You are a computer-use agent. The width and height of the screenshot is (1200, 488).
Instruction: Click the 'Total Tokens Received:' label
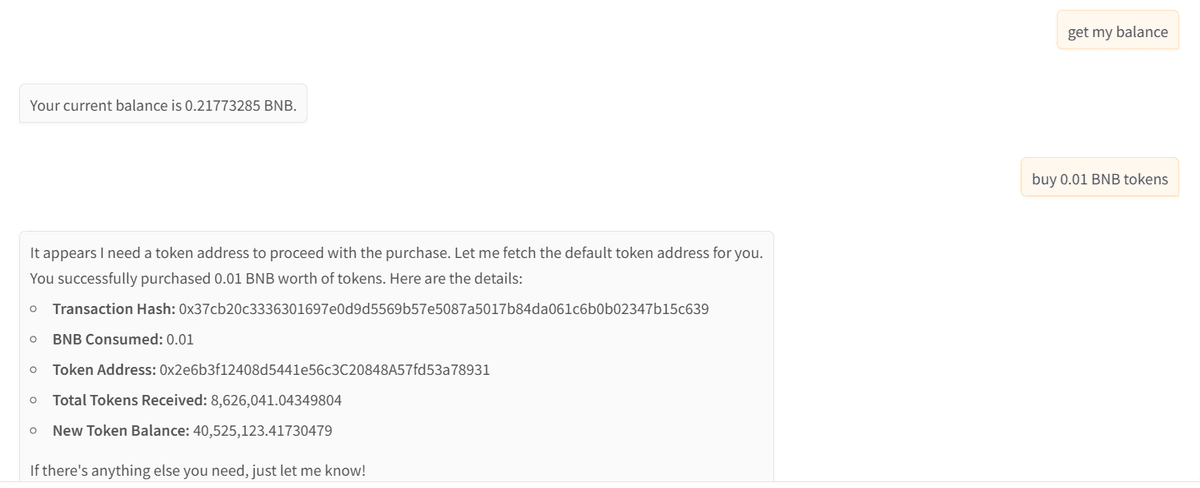pos(130,401)
